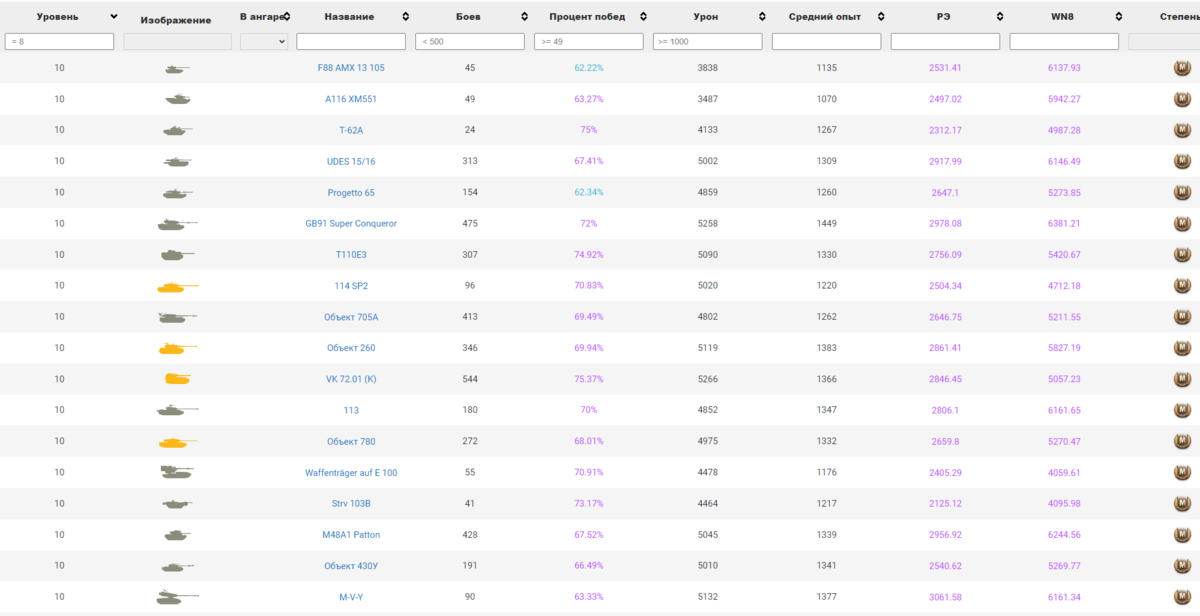Select the РЭ value 3061.58
Viewport: 1200px width, 616px height.
click(945, 596)
